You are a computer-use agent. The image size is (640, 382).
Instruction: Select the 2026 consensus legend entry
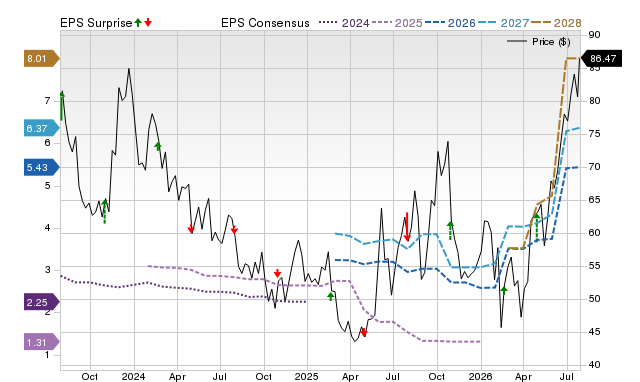pyautogui.click(x=450, y=23)
